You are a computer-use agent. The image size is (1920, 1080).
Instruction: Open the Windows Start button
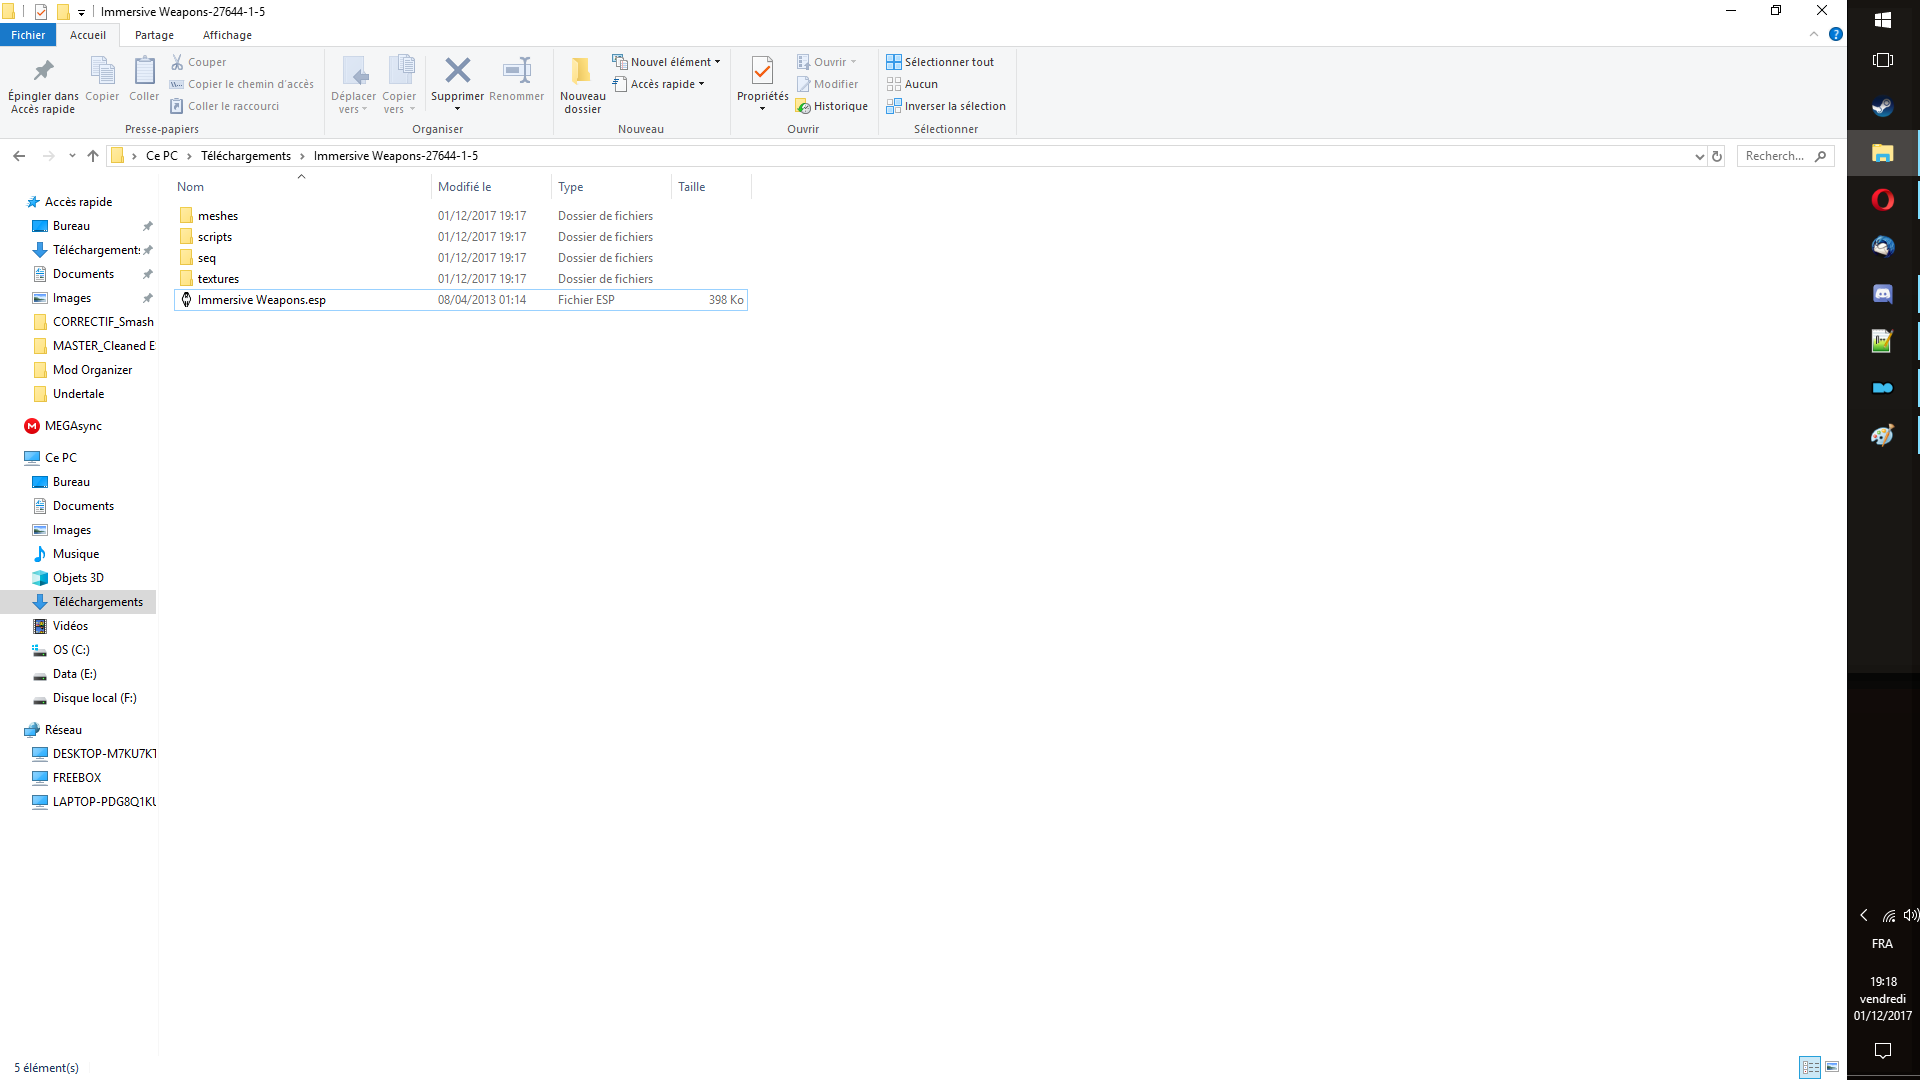tap(1883, 19)
